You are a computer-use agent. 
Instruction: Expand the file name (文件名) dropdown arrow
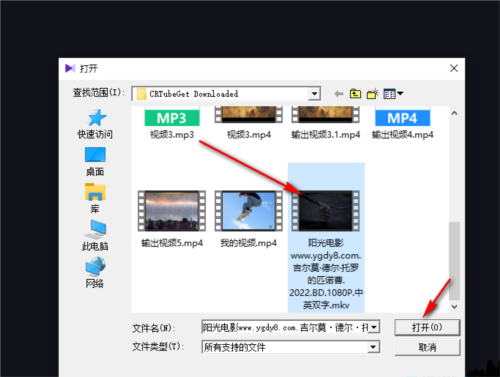point(374,327)
